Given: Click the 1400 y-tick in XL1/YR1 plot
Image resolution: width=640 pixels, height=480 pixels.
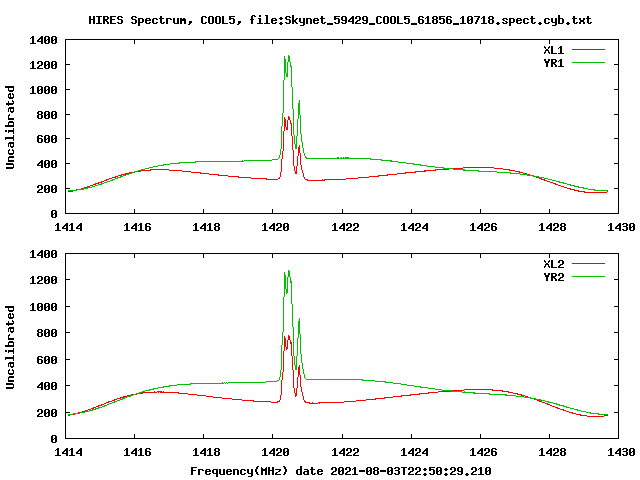Looking at the screenshot, I should tap(43, 40).
